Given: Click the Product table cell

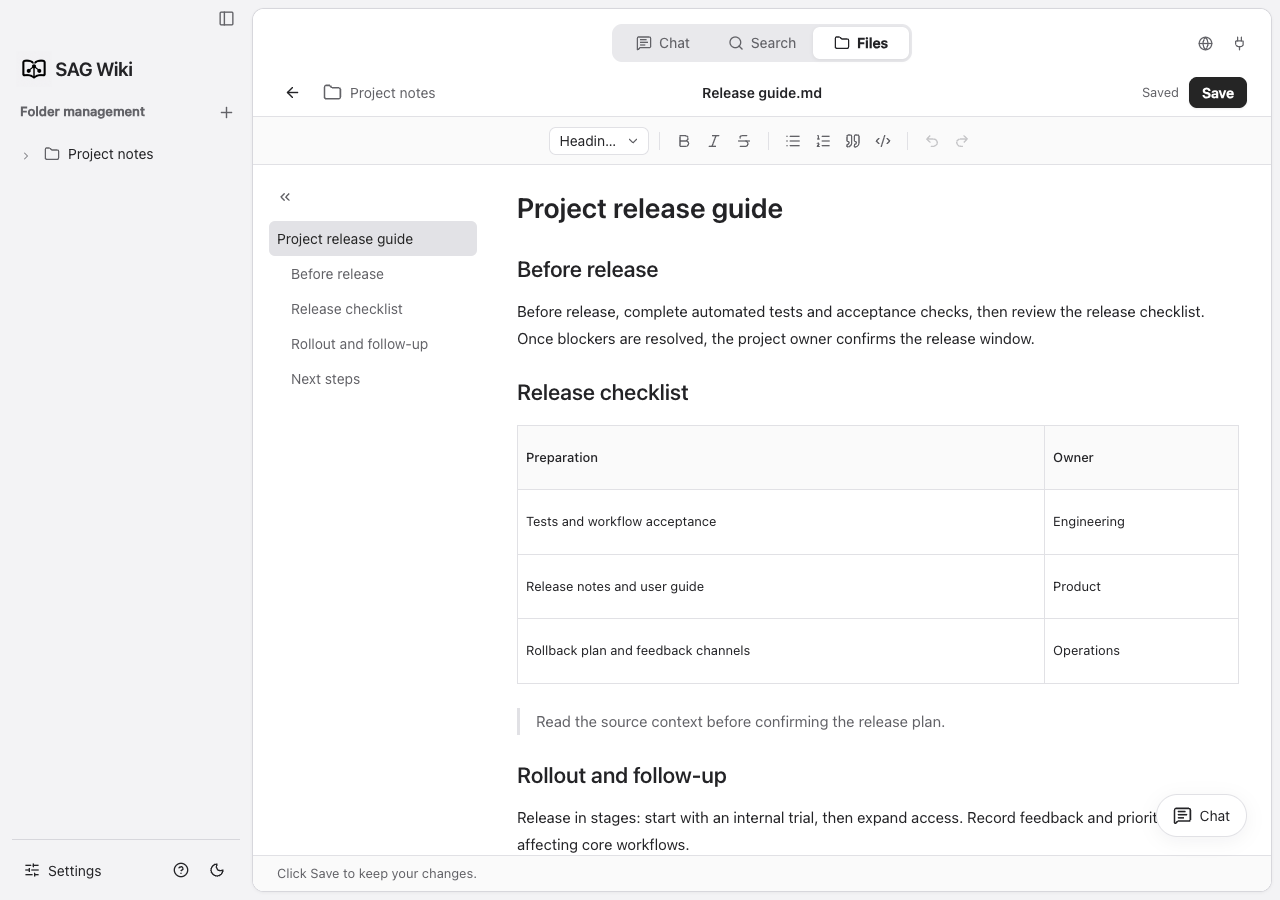Looking at the screenshot, I should tap(1141, 586).
